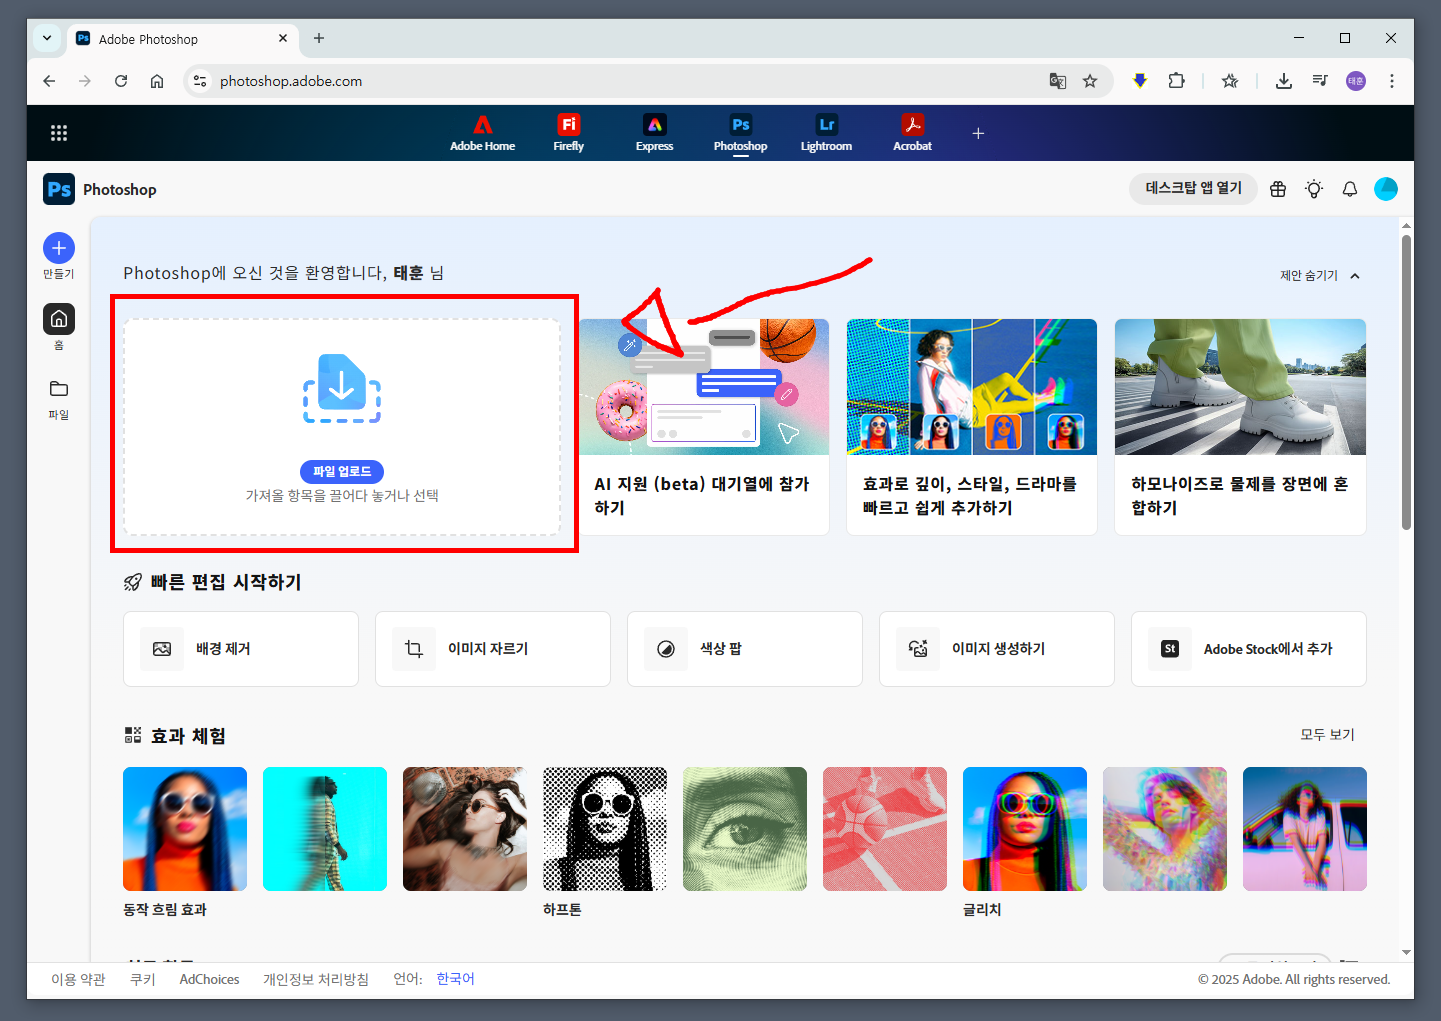
Task: Open 이용 약관 footer link
Action: point(78,979)
